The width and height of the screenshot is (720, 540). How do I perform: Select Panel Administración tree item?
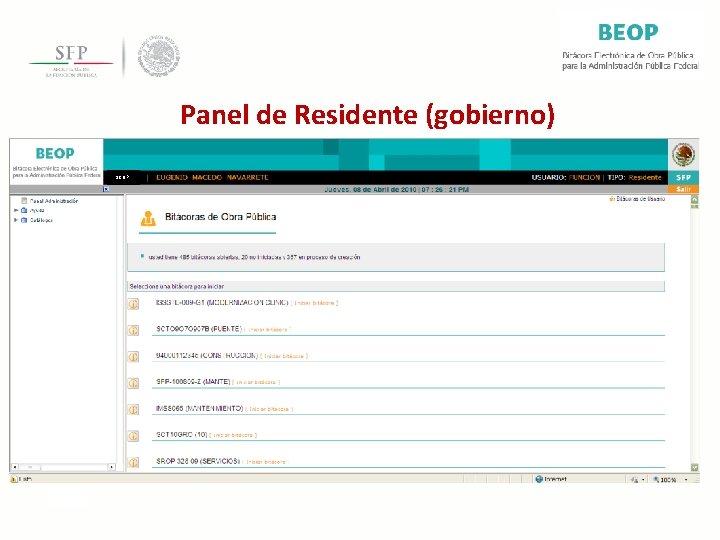click(54, 201)
